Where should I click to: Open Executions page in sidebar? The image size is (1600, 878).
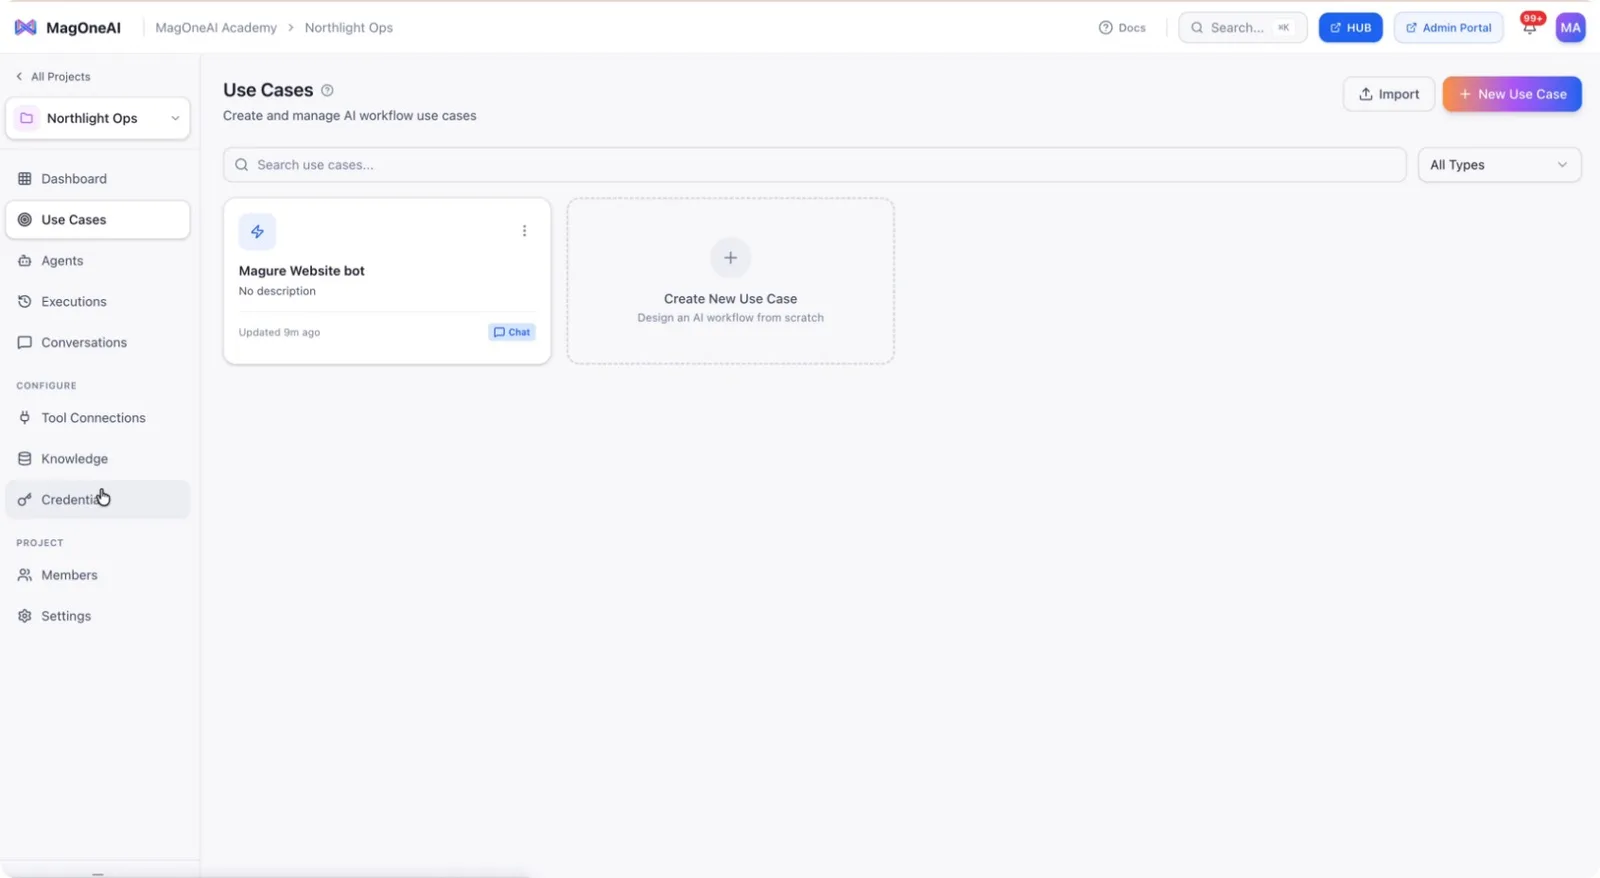click(98, 302)
